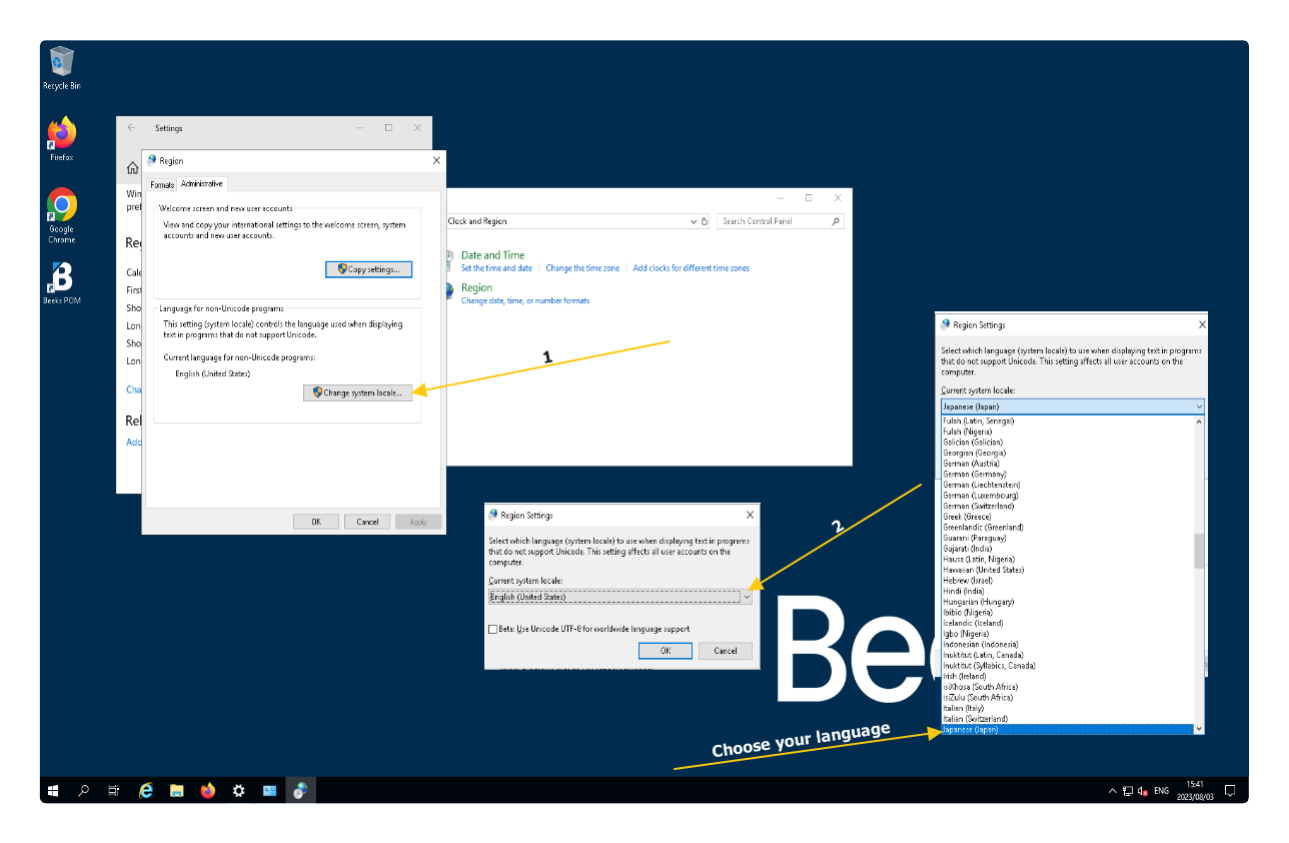Open the Settings gear on the taskbar
The width and height of the screenshot is (1289, 843).
[x=239, y=790]
